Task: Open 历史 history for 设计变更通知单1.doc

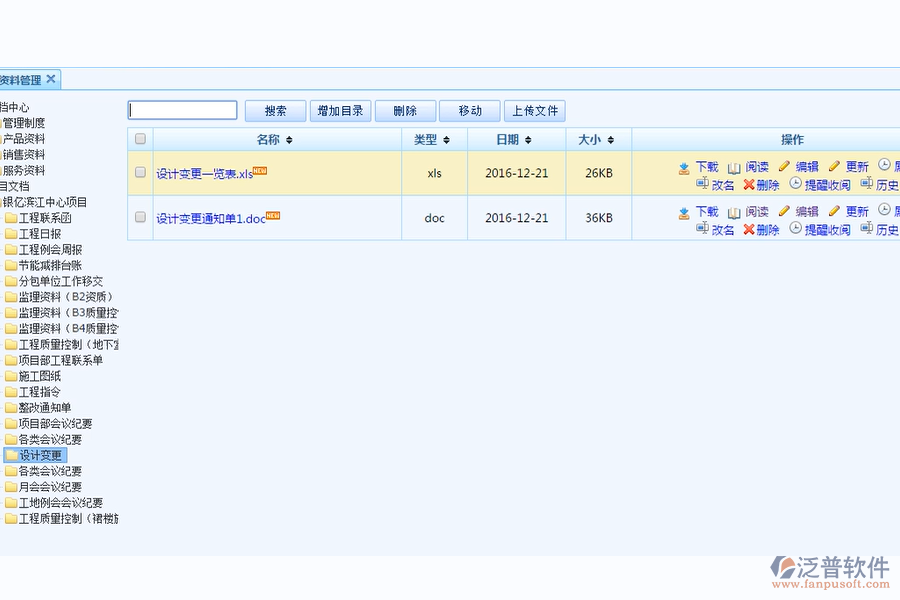Action: (867, 229)
